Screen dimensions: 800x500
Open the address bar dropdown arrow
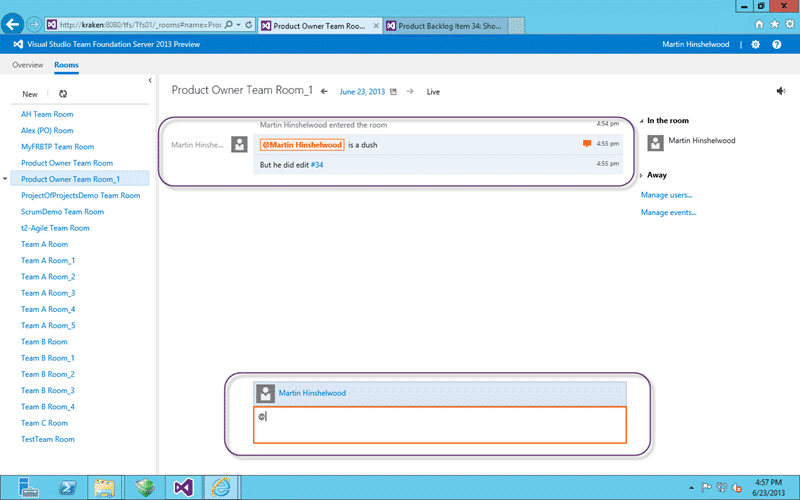click(238, 24)
